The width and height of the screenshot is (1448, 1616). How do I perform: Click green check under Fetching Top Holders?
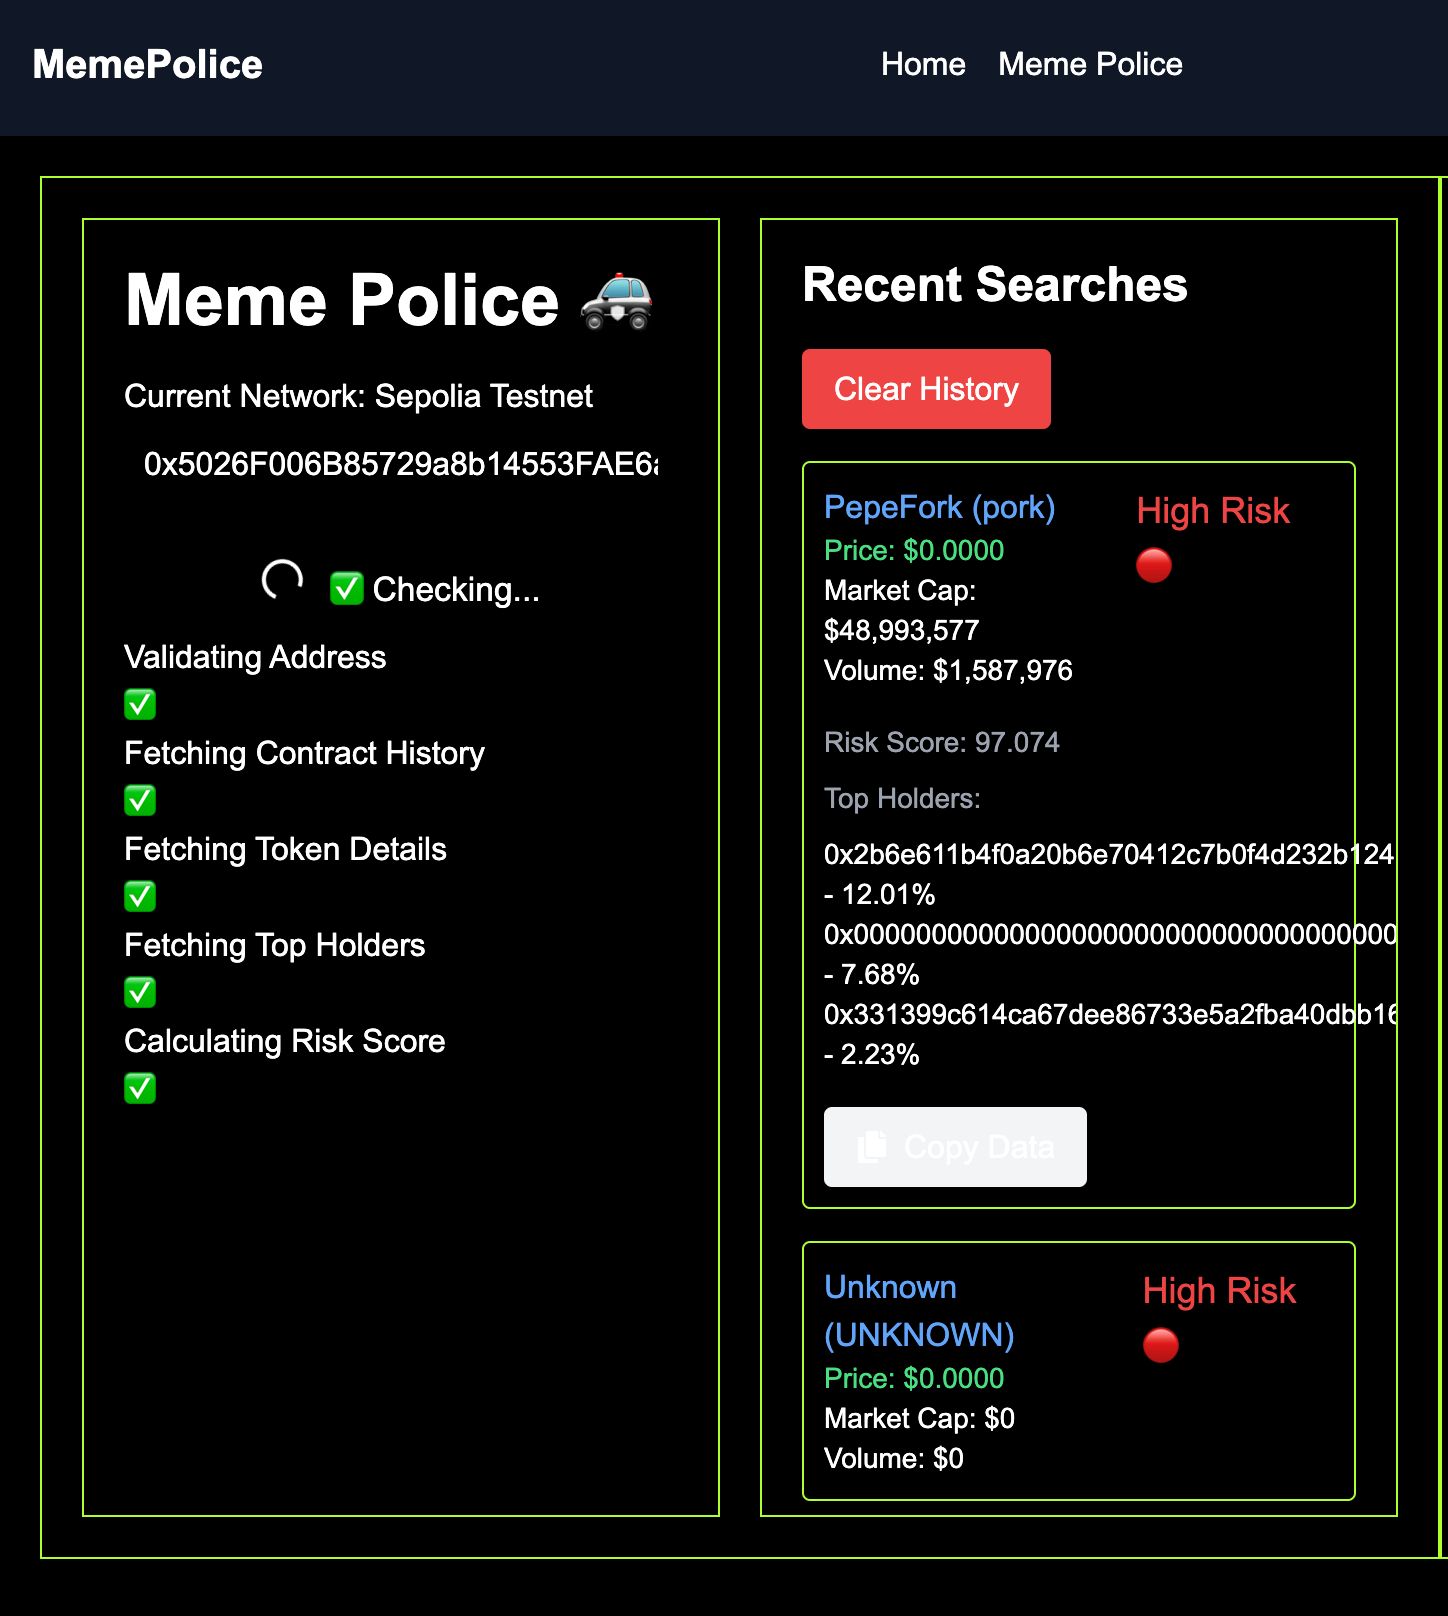(x=140, y=992)
